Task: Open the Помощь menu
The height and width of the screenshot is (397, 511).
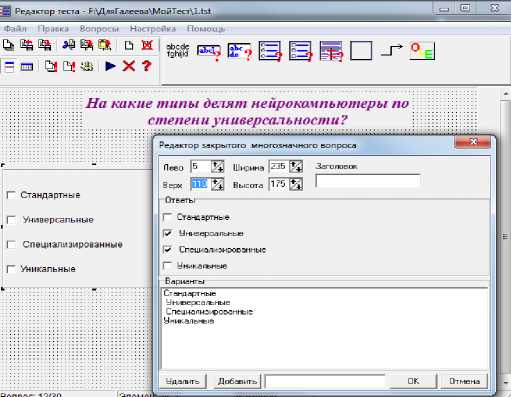Action: (x=206, y=29)
